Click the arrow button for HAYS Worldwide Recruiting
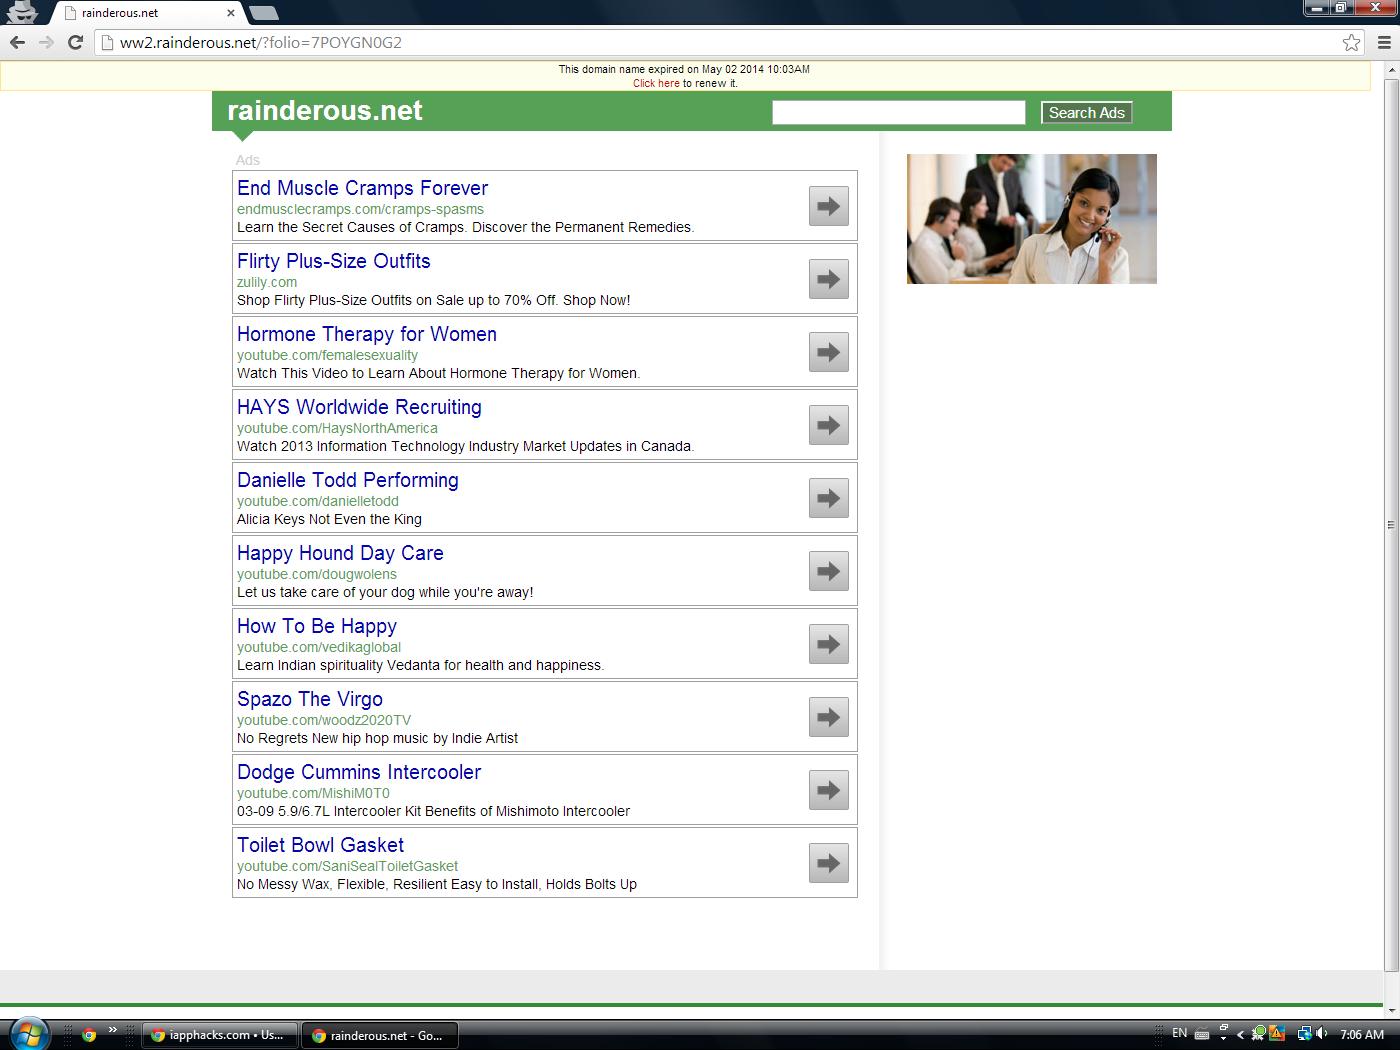 tap(828, 425)
